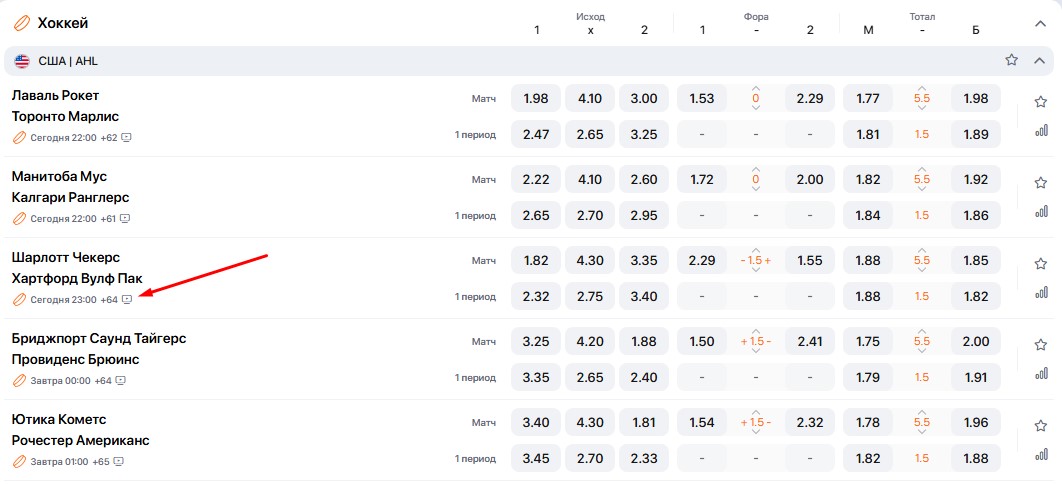Image resolution: width=1062 pixels, height=484 pixels.
Task: Add Лаваль Рокет match to favorites
Action: 1041,101
